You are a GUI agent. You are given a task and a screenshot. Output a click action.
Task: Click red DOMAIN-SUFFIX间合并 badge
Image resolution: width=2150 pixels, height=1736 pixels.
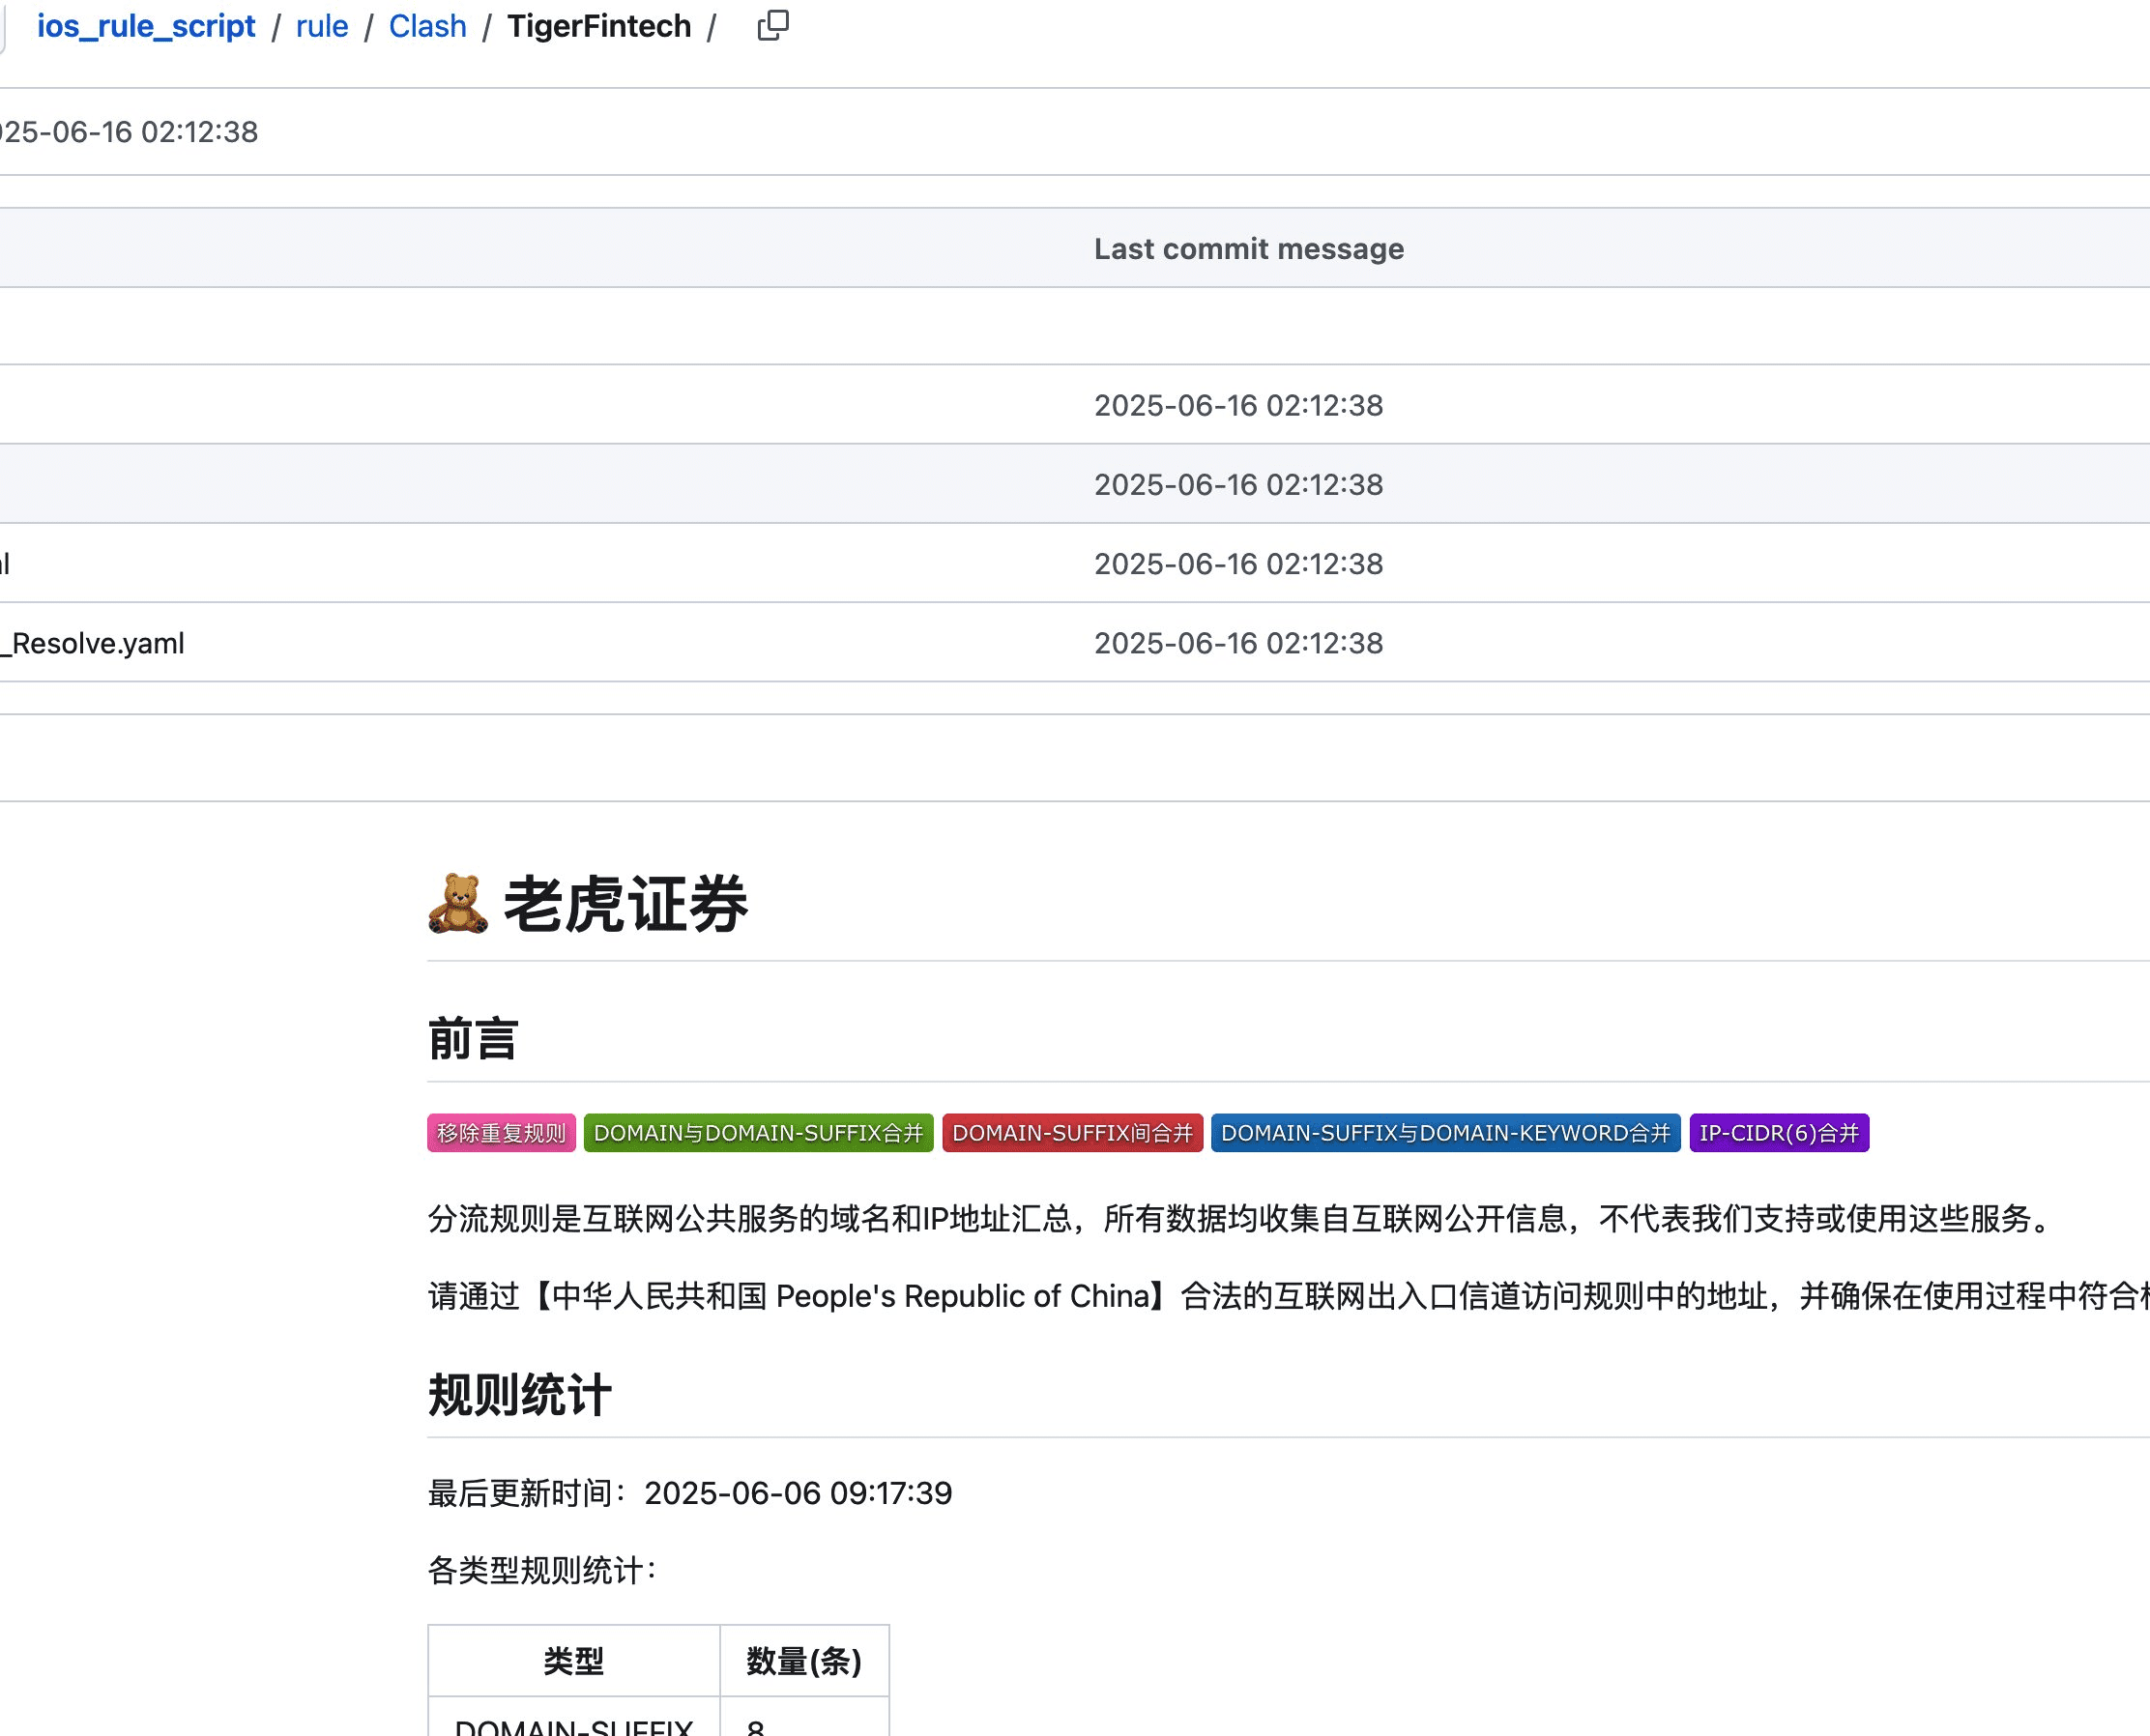point(1072,1133)
